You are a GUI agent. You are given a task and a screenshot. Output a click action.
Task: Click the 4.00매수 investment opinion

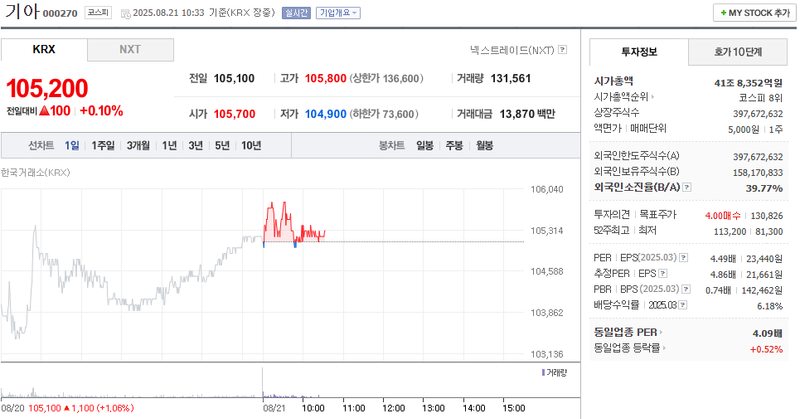pyautogui.click(x=722, y=216)
